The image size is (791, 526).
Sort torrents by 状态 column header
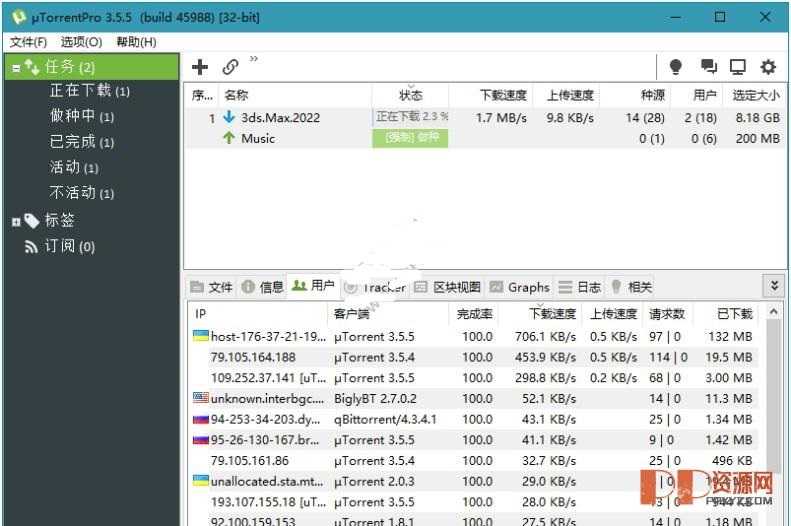pyautogui.click(x=410, y=95)
